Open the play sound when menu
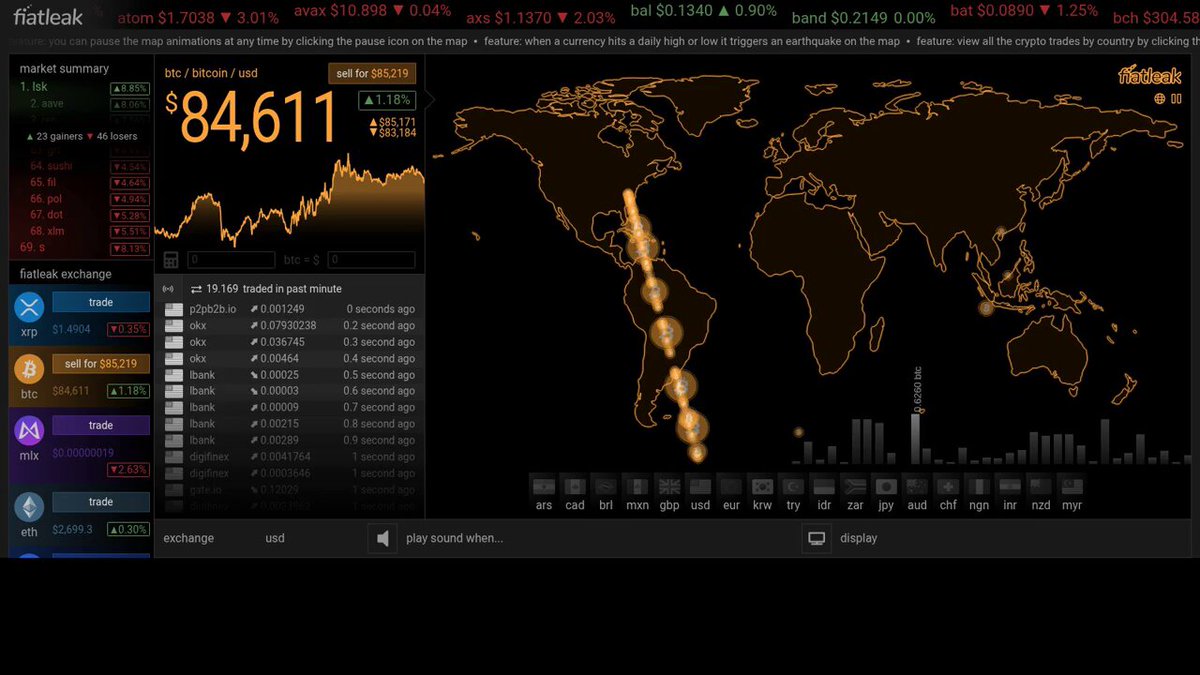This screenshot has width=1200, height=675. point(454,538)
